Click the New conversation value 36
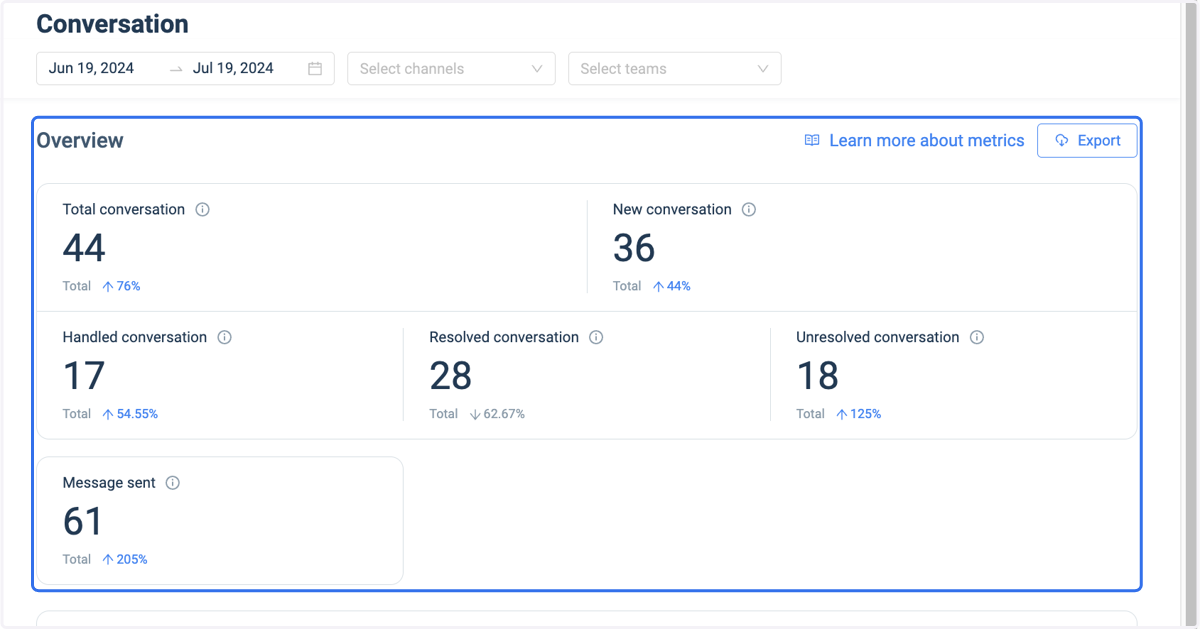 634,248
